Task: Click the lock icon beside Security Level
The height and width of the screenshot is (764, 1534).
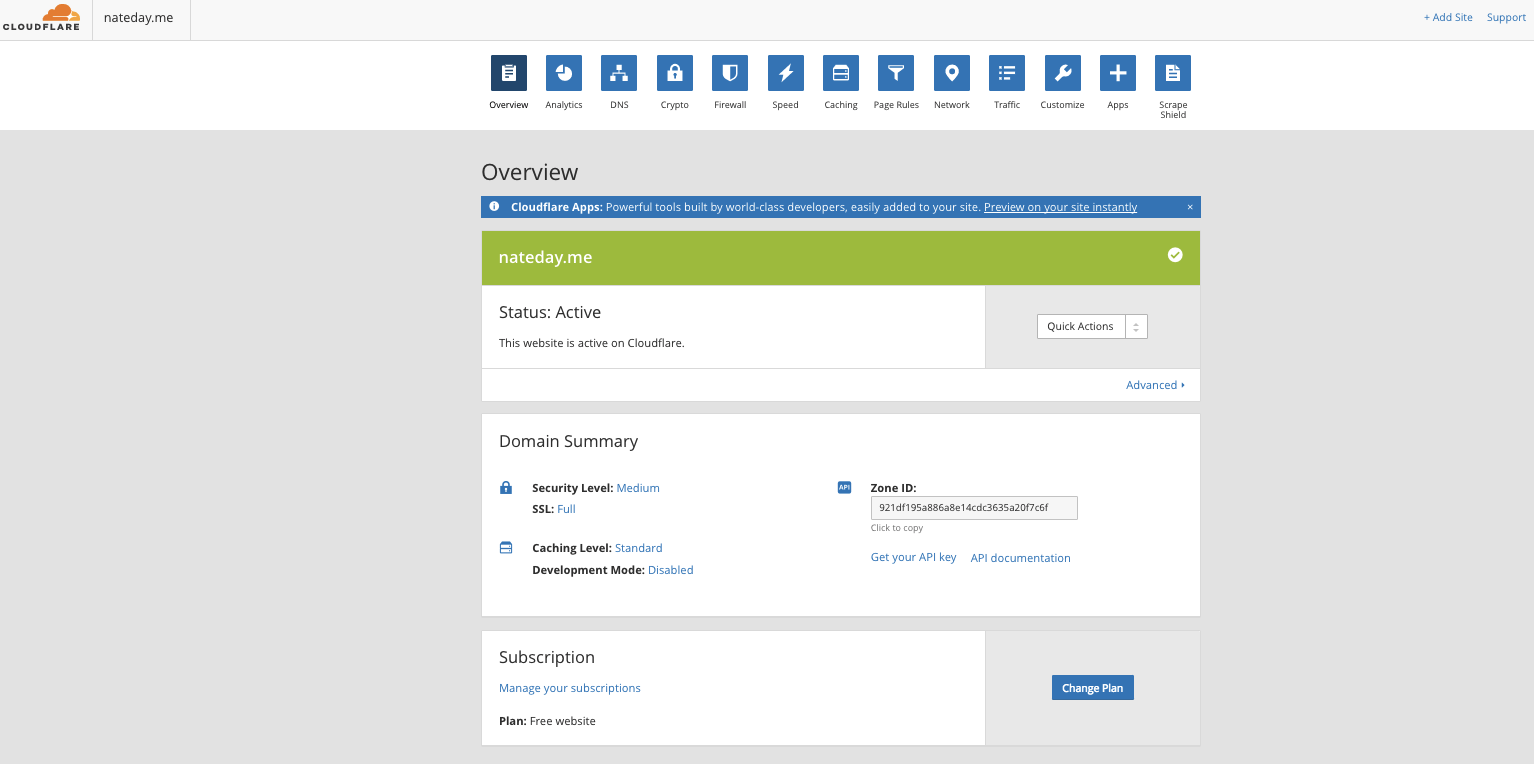Action: click(x=506, y=488)
